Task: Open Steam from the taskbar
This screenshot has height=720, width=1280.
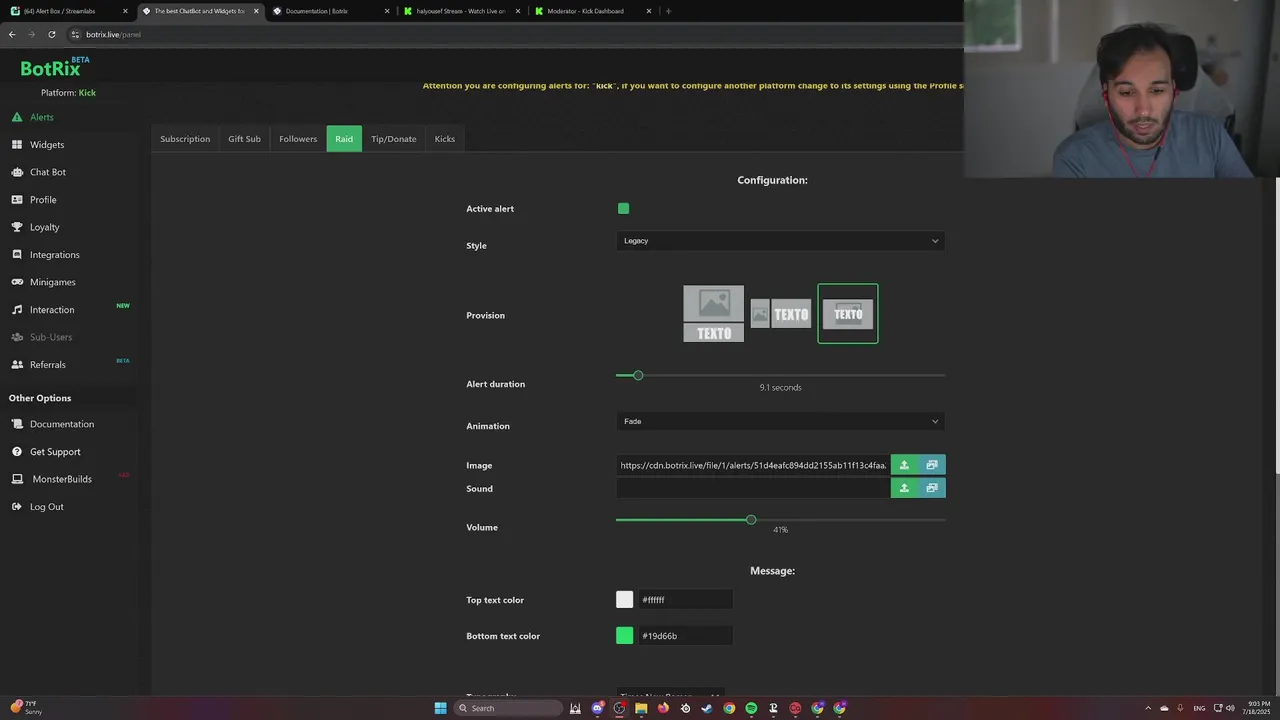Action: coord(707,708)
